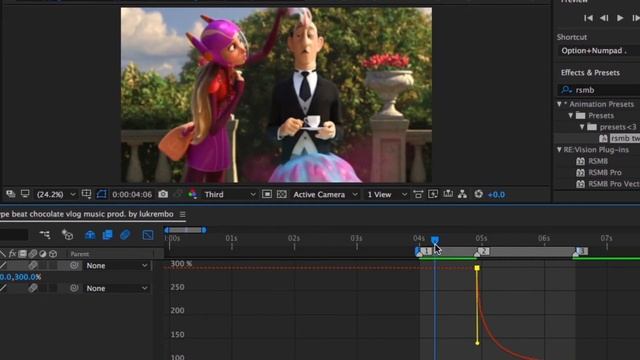
Task: Click the grid and guide options icon
Action: click(x=86, y=194)
